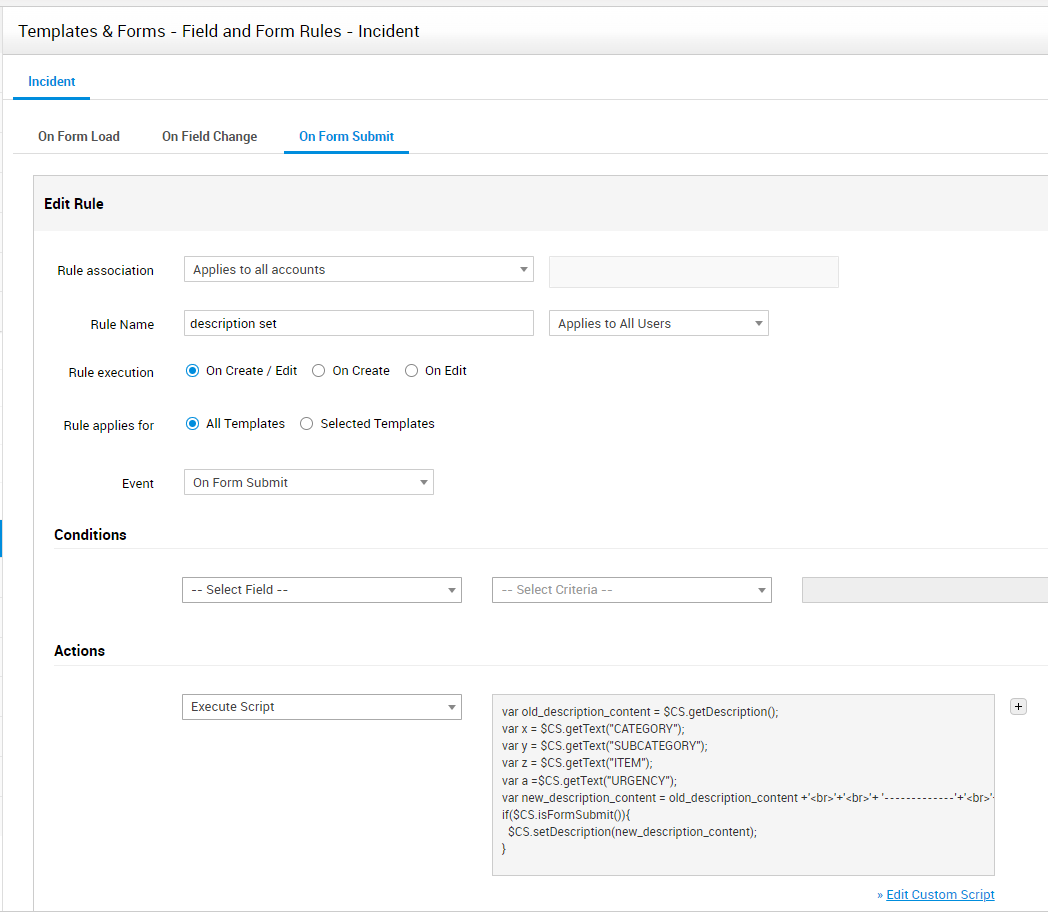
Task: Select the On Form Submit tab
Action: 346,136
